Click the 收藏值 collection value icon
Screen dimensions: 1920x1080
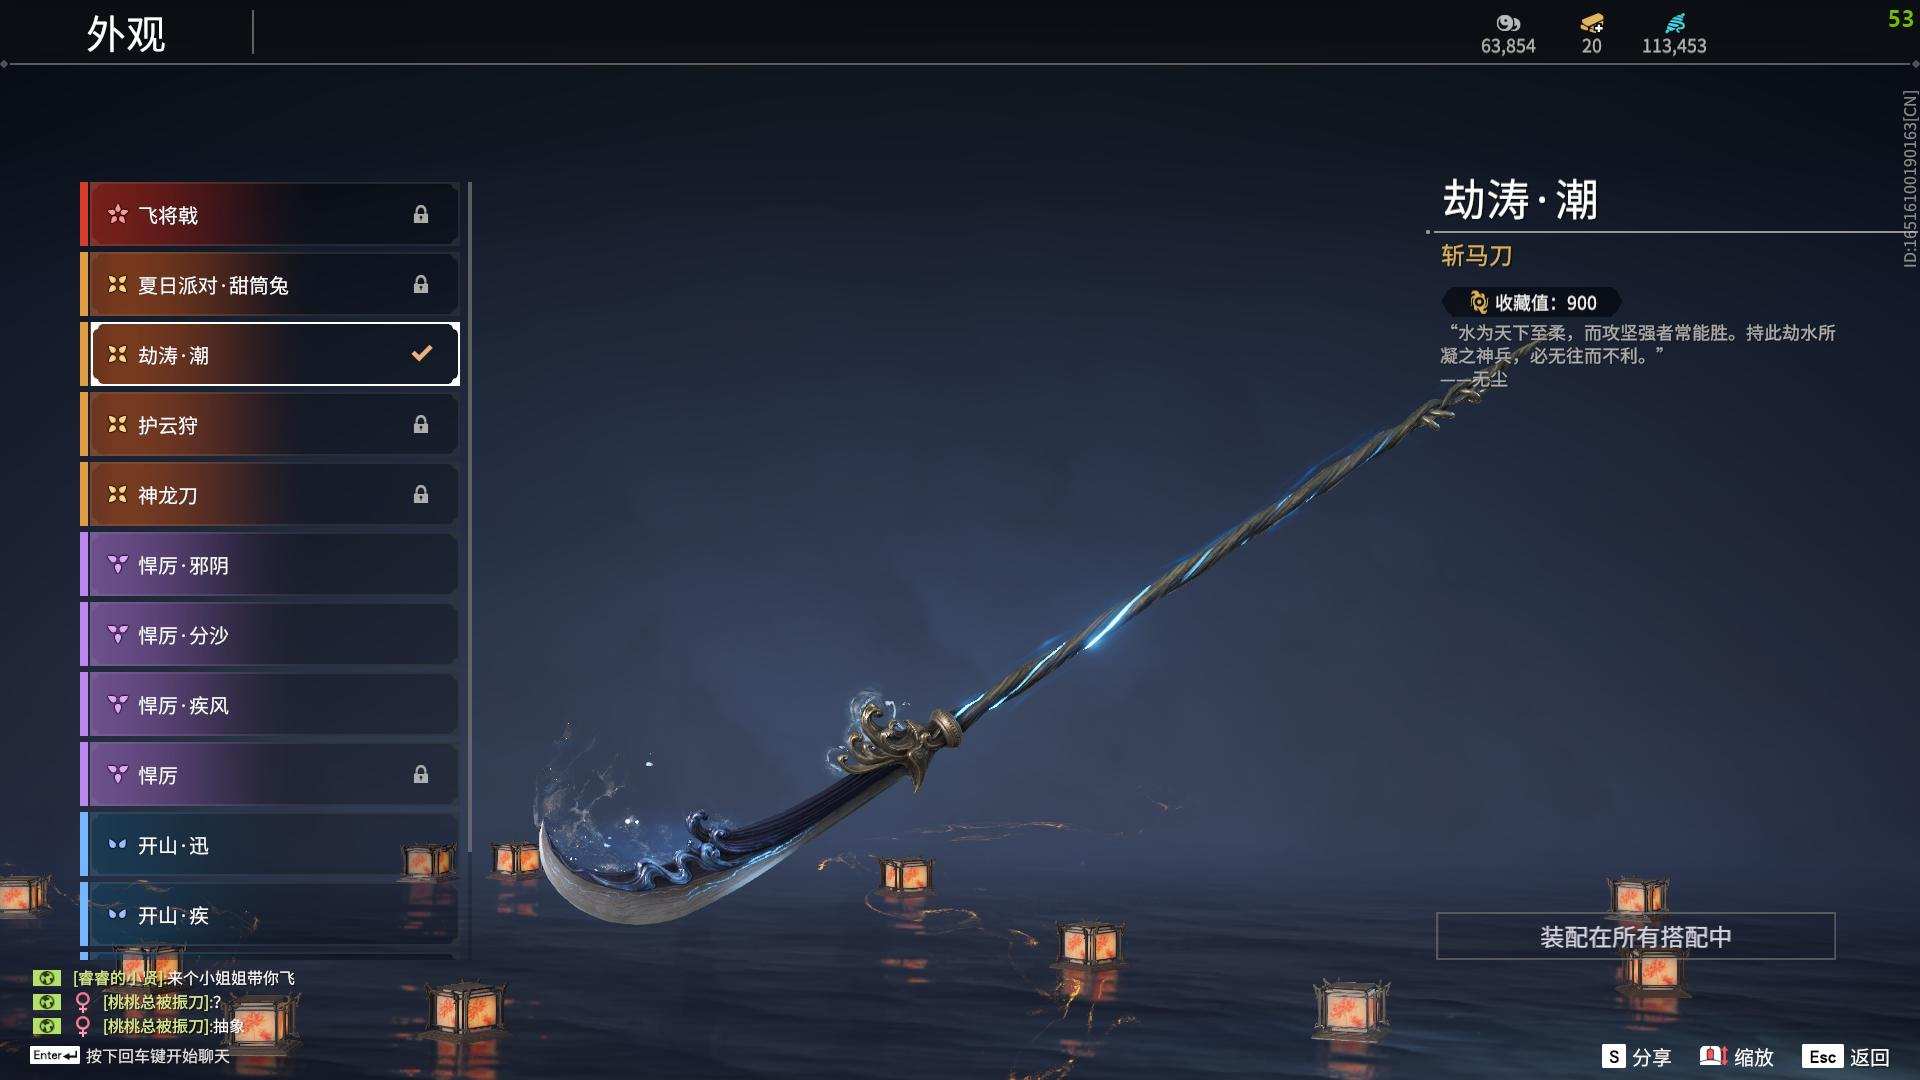pyautogui.click(x=1479, y=302)
